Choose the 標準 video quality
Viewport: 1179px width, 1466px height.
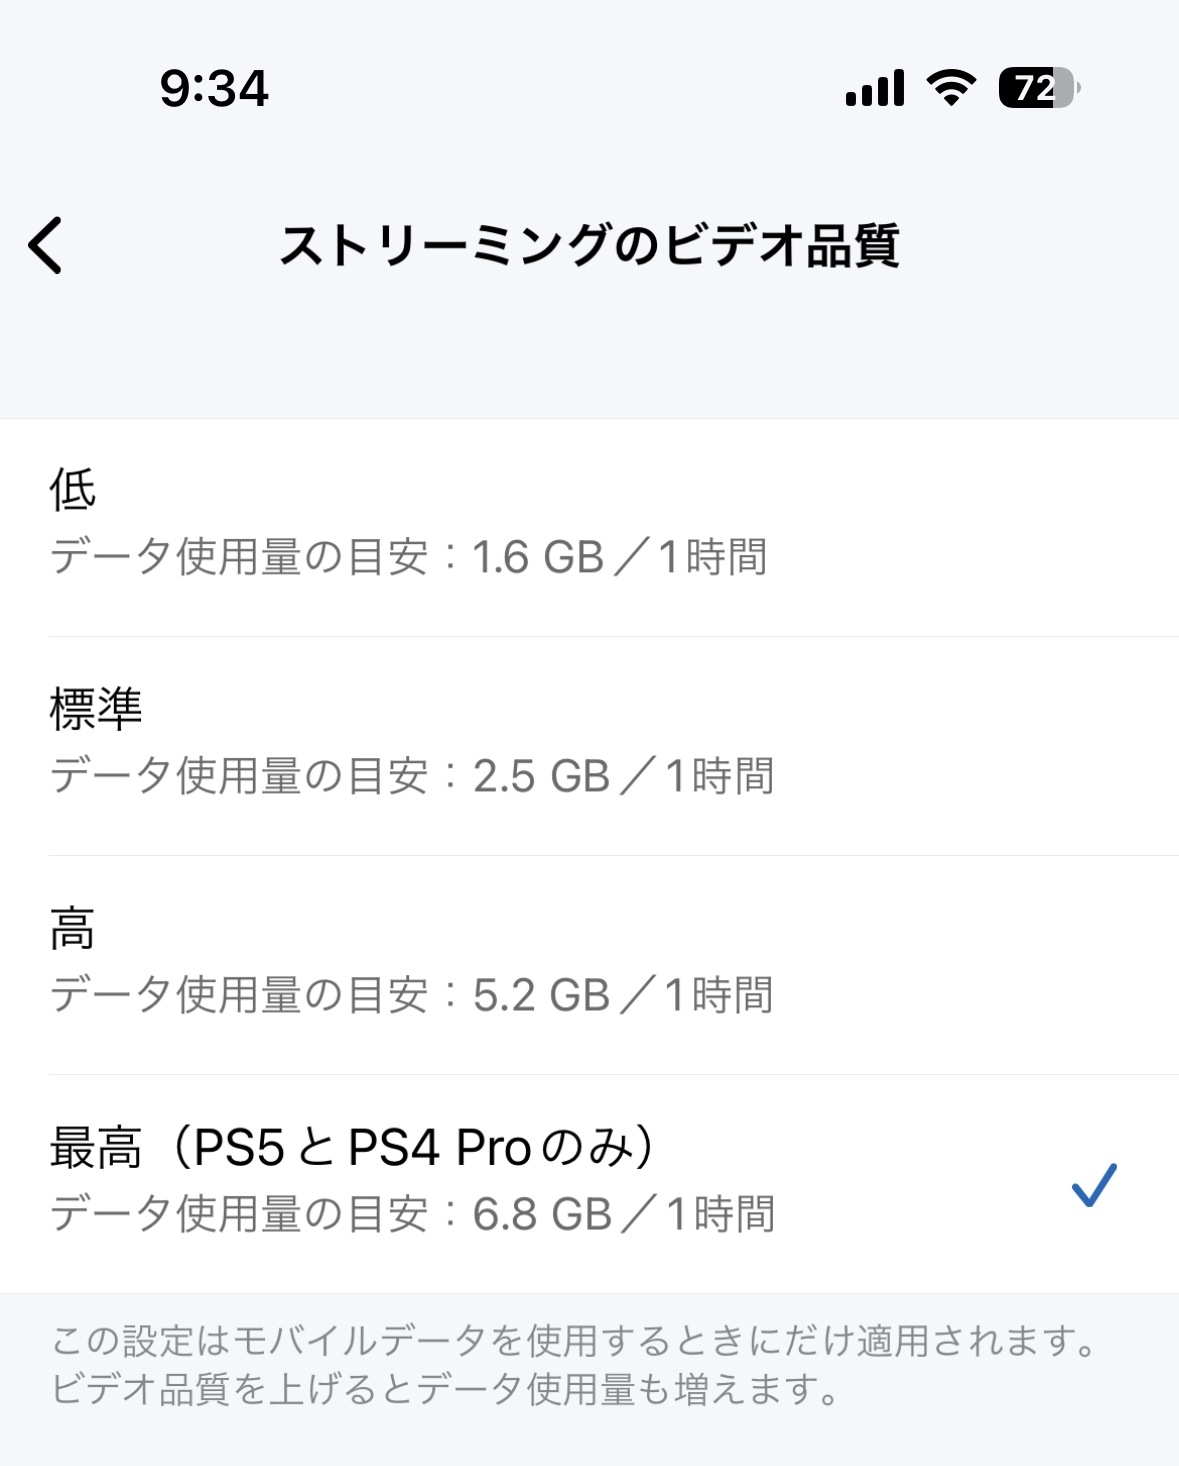pos(96,709)
